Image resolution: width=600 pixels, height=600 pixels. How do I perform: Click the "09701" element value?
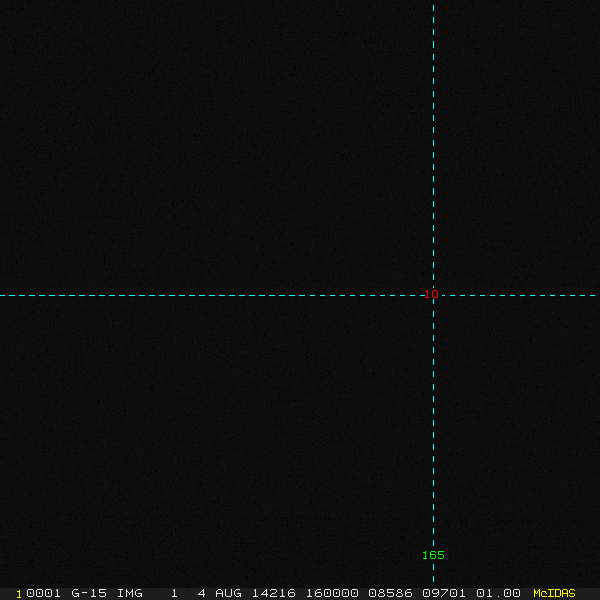click(x=444, y=593)
